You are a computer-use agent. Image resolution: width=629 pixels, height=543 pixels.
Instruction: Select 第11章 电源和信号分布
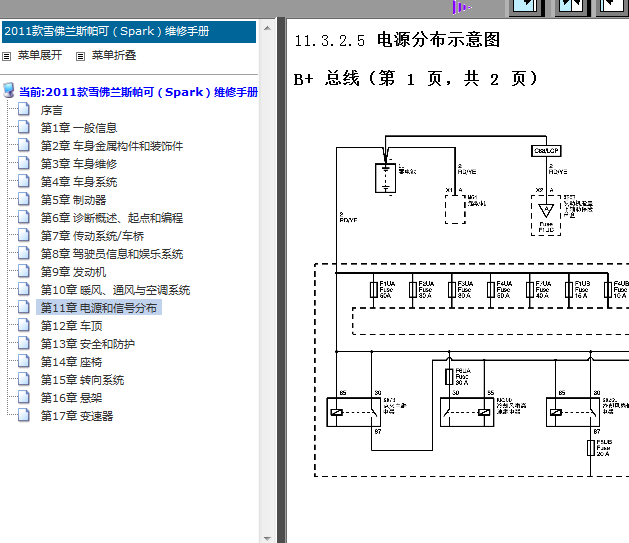(99, 308)
